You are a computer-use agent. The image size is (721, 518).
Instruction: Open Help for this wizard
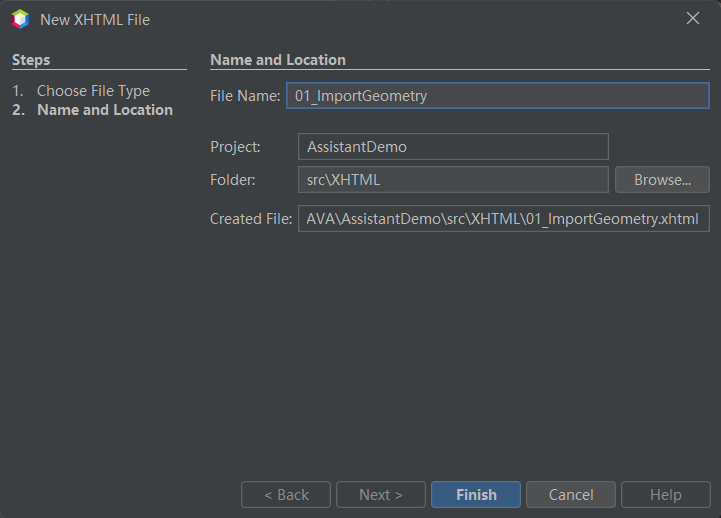665,494
